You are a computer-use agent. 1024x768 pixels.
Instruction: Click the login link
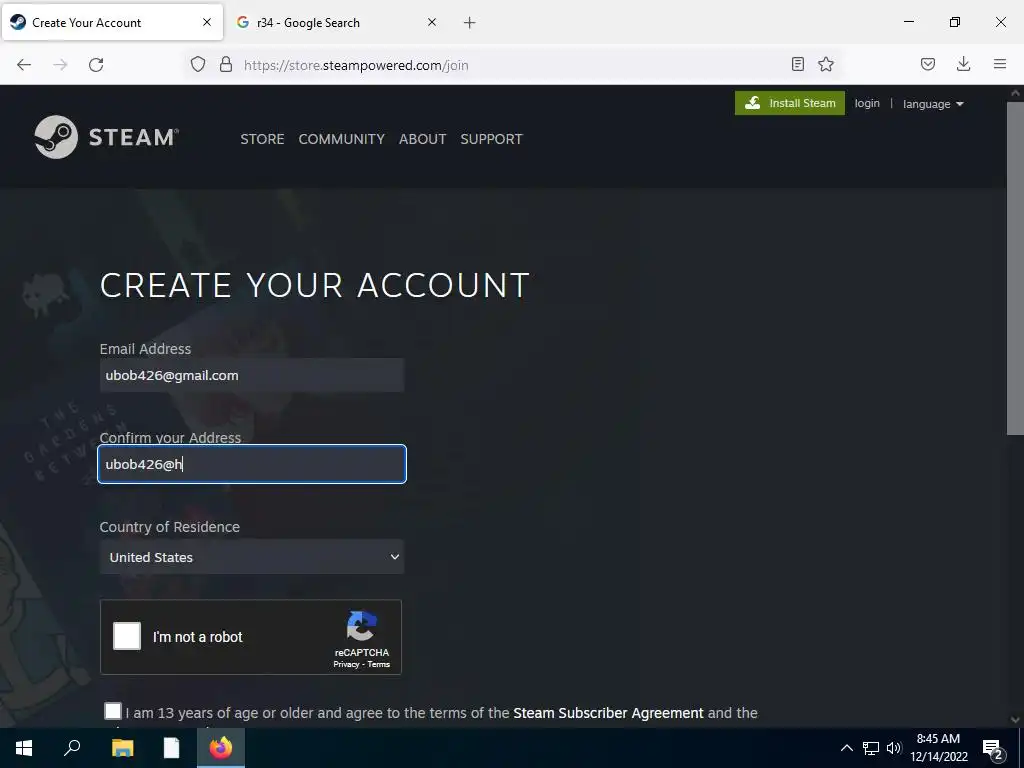(867, 103)
